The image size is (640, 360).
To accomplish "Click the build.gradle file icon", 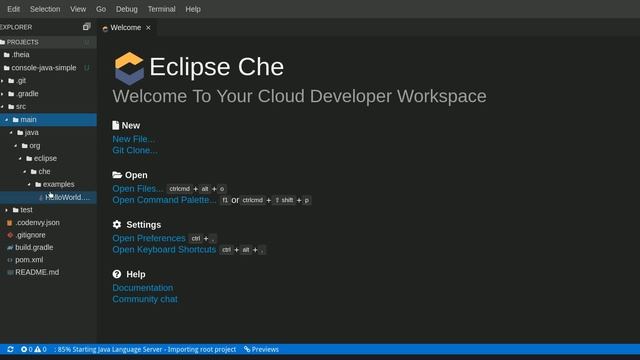I will point(10,247).
